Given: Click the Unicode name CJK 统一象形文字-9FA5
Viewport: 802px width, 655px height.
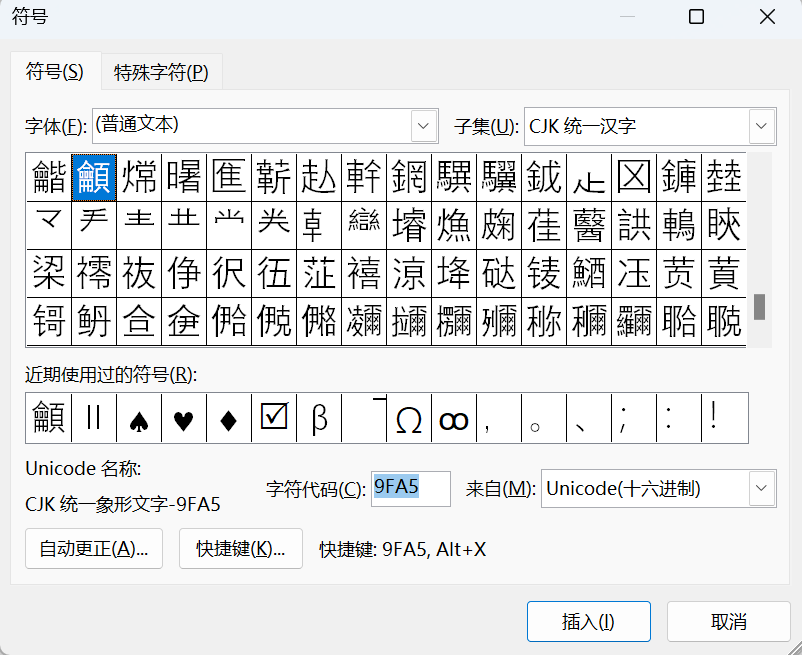Looking at the screenshot, I should 123,505.
